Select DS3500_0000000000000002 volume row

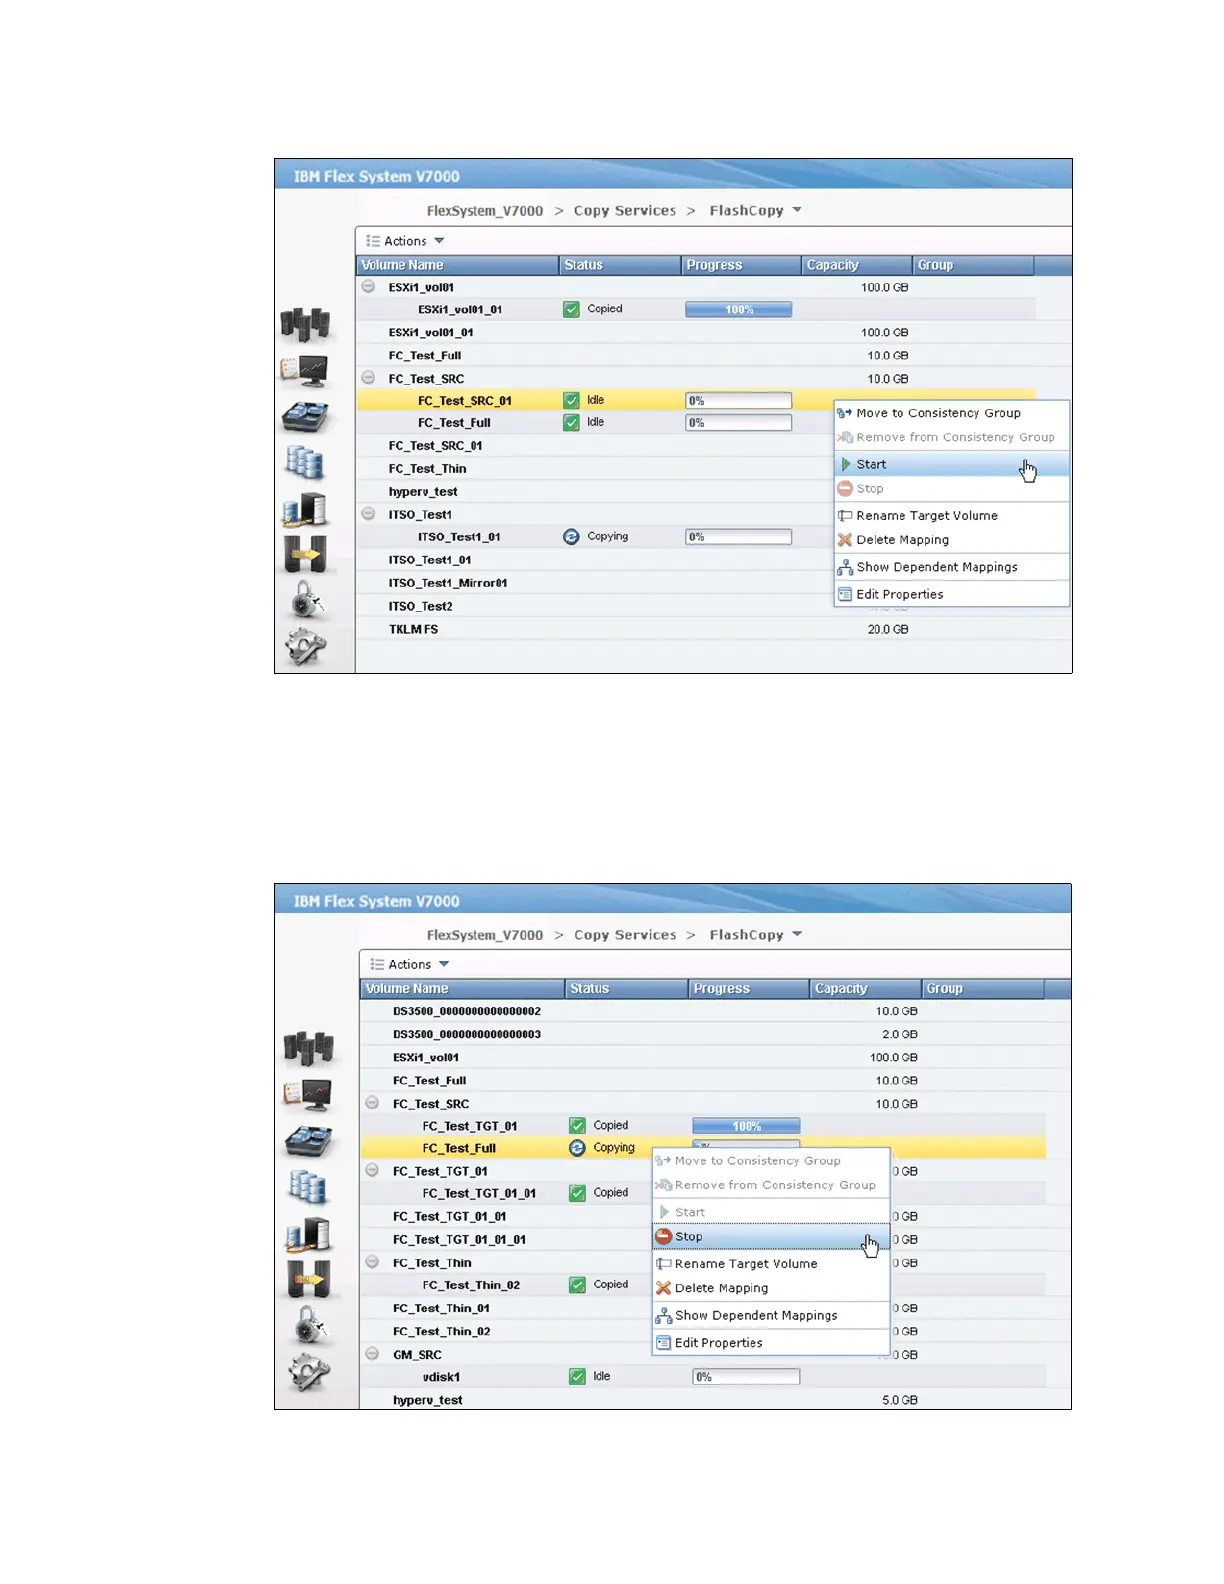click(x=704, y=1011)
